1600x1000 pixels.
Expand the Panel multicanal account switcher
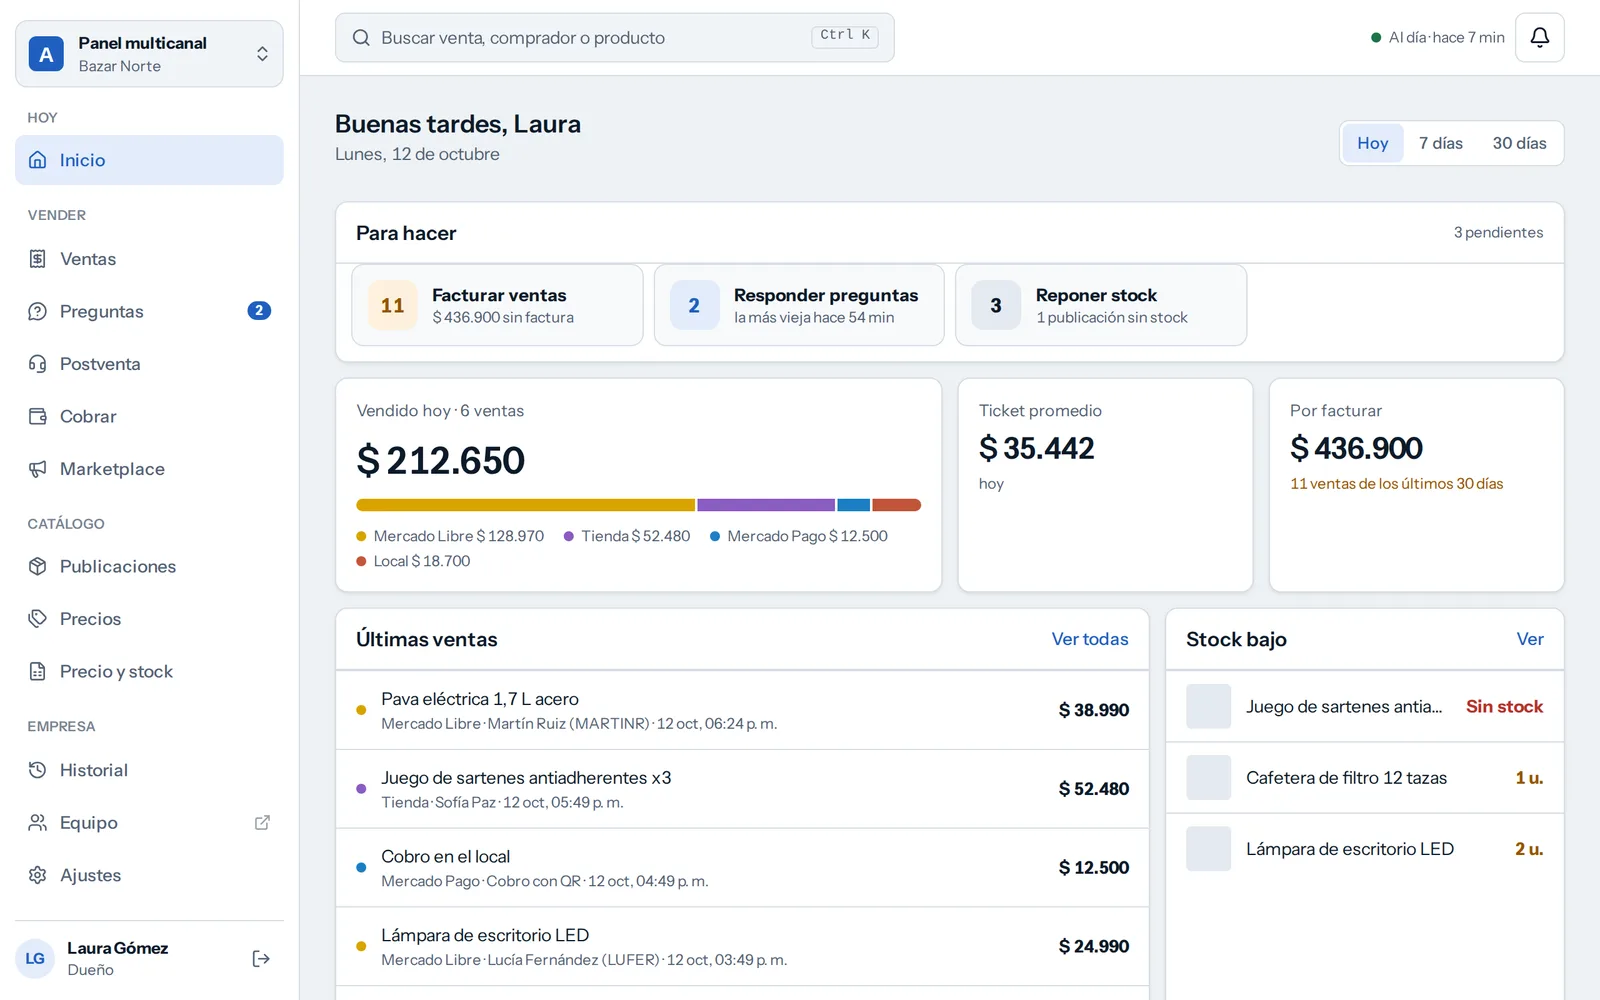pos(149,54)
